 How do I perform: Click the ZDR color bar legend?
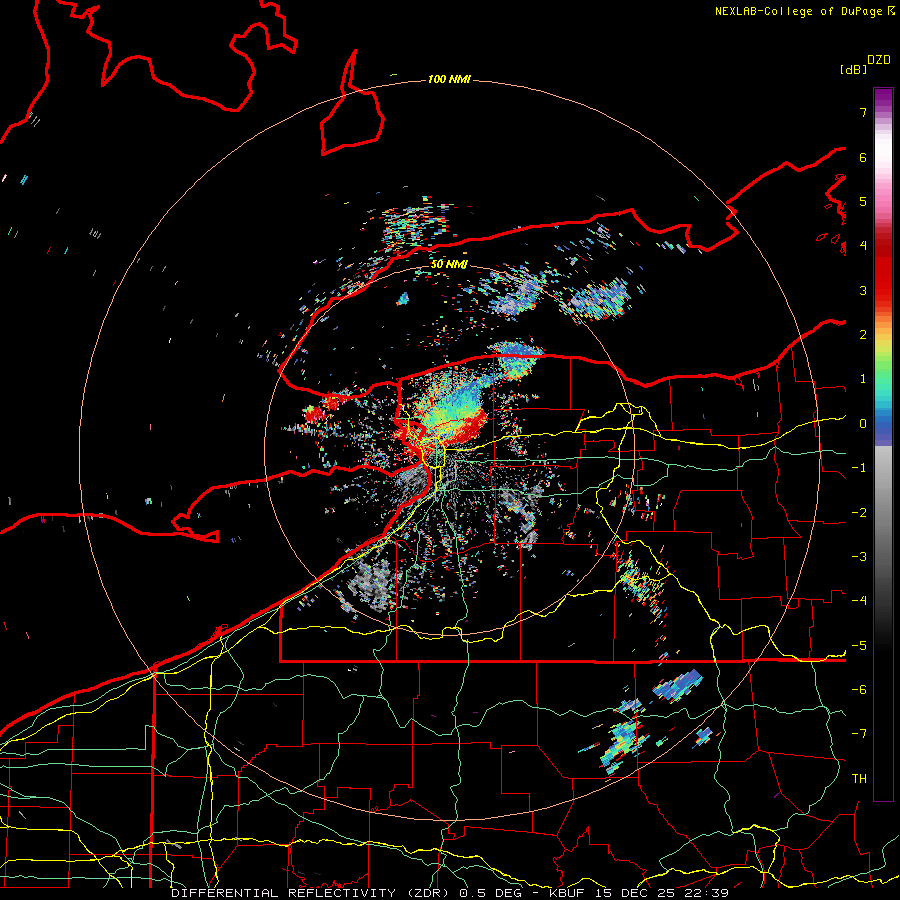click(883, 444)
